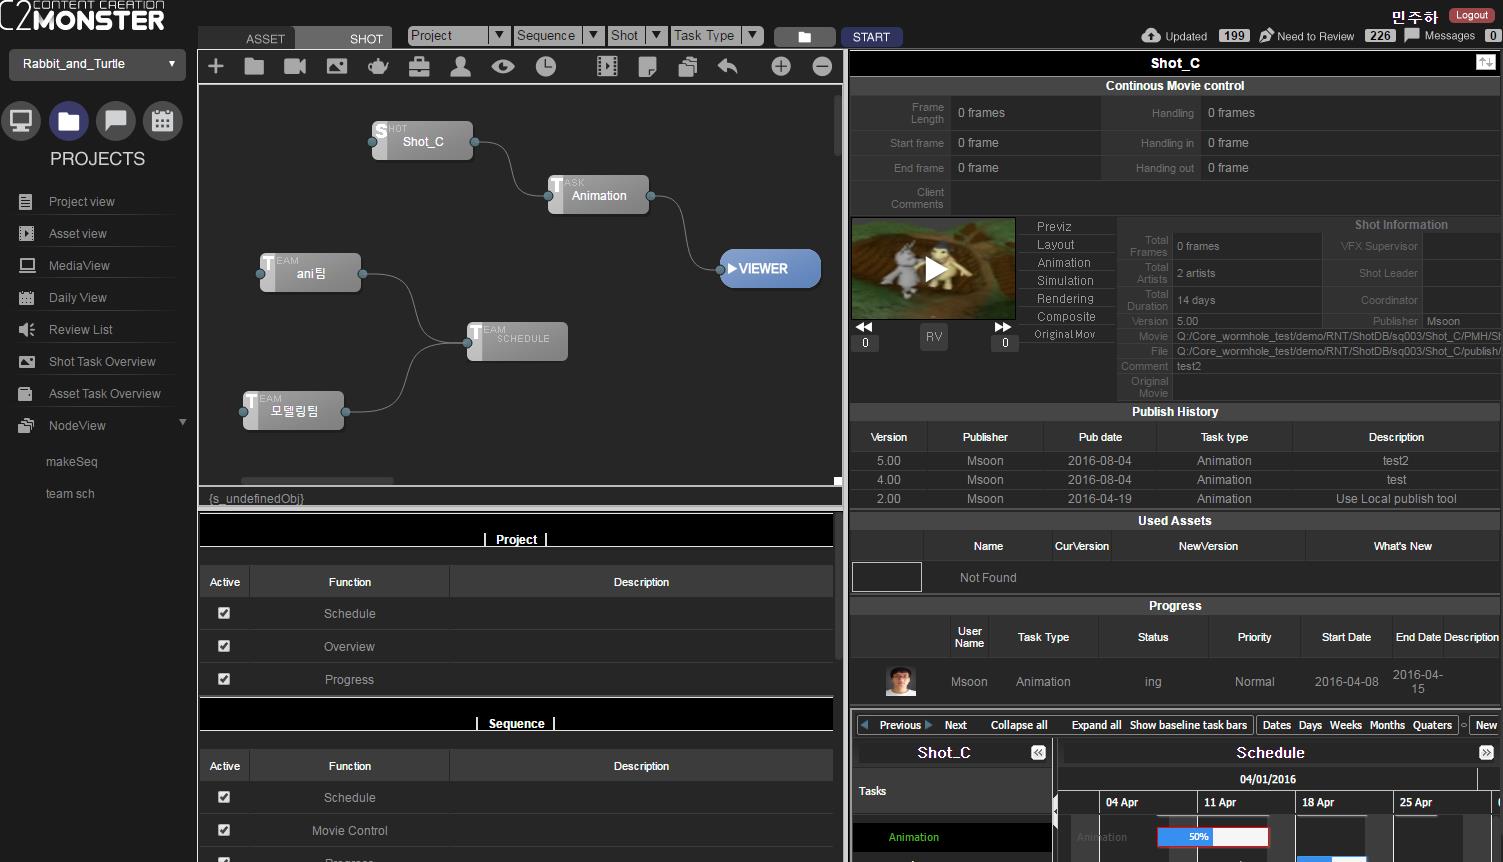The height and width of the screenshot is (862, 1503).
Task: Click the undo arrow icon in toolbar
Action: [x=728, y=66]
